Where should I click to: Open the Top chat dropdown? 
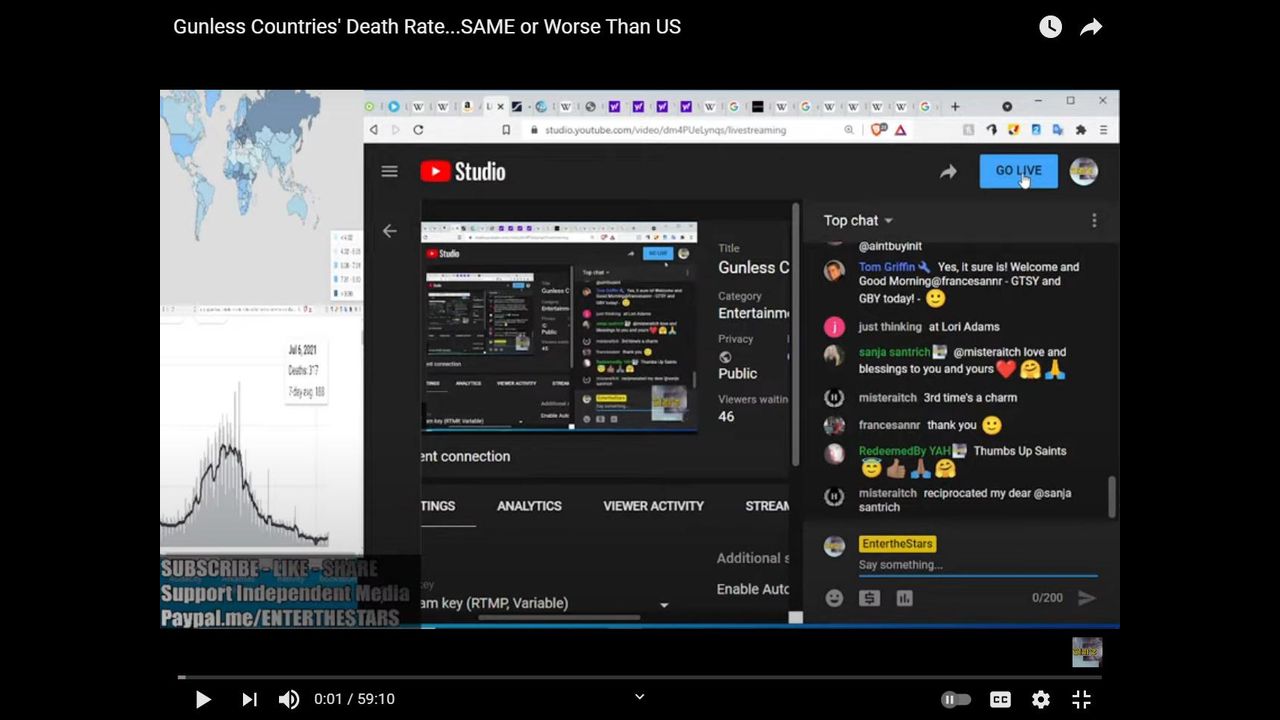pyautogui.click(x=858, y=220)
